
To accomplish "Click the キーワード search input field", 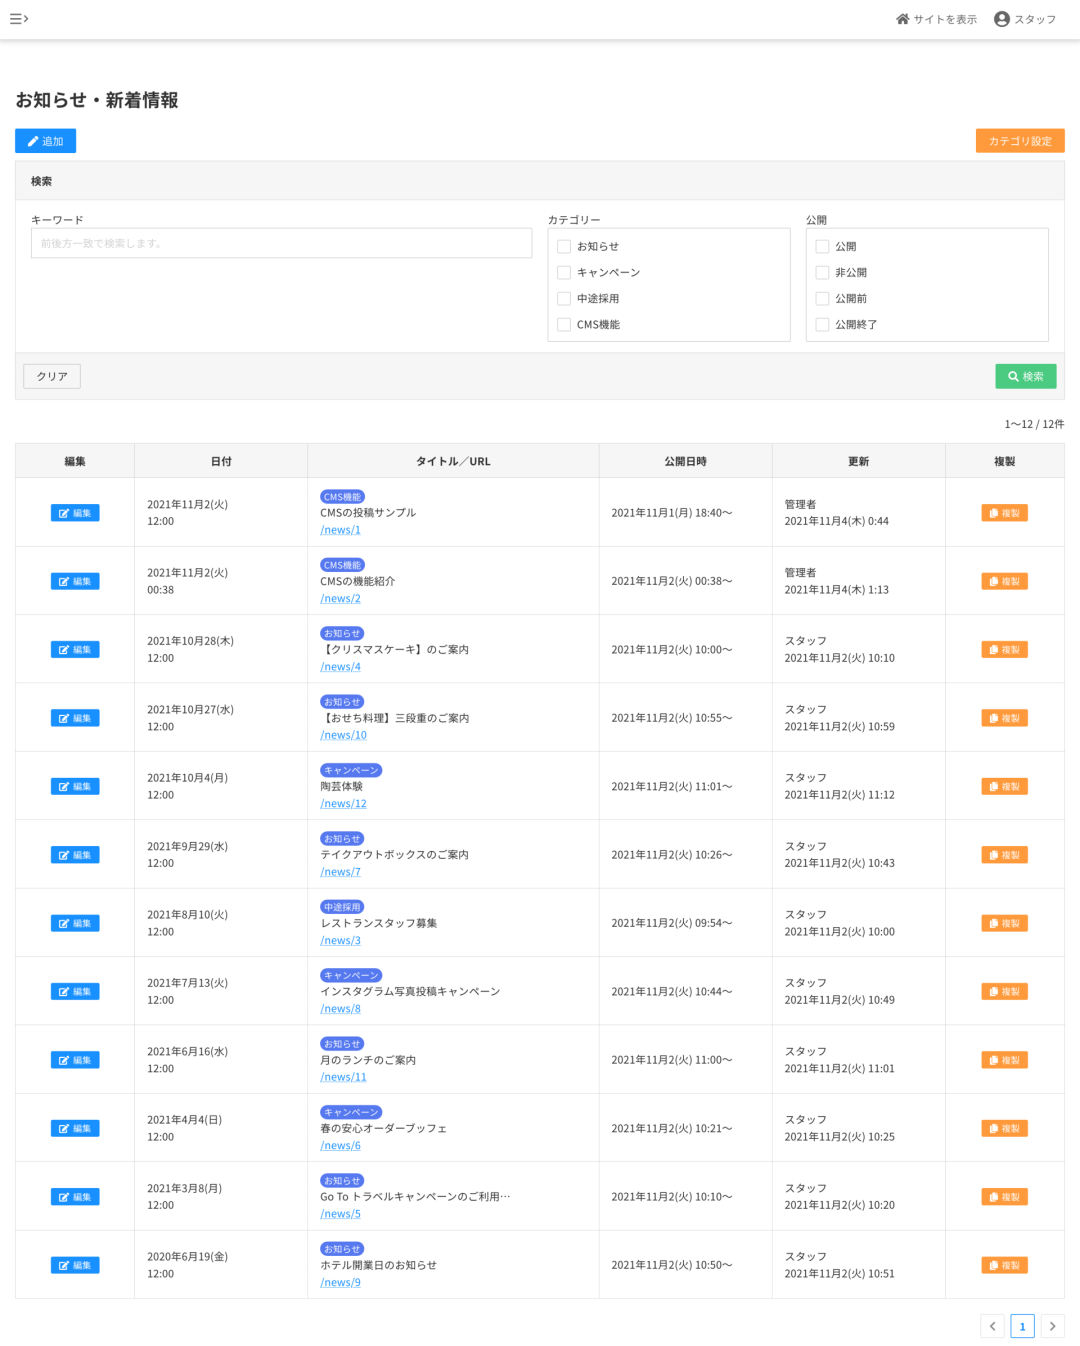I will [x=281, y=243].
